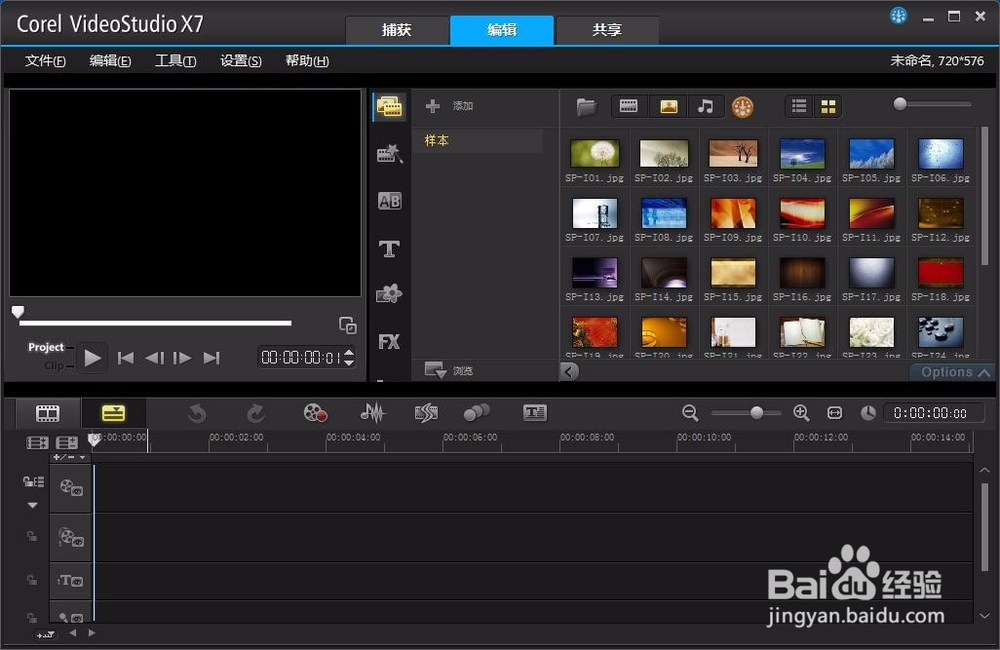
Task: Click the import media folder icon
Action: click(x=586, y=107)
